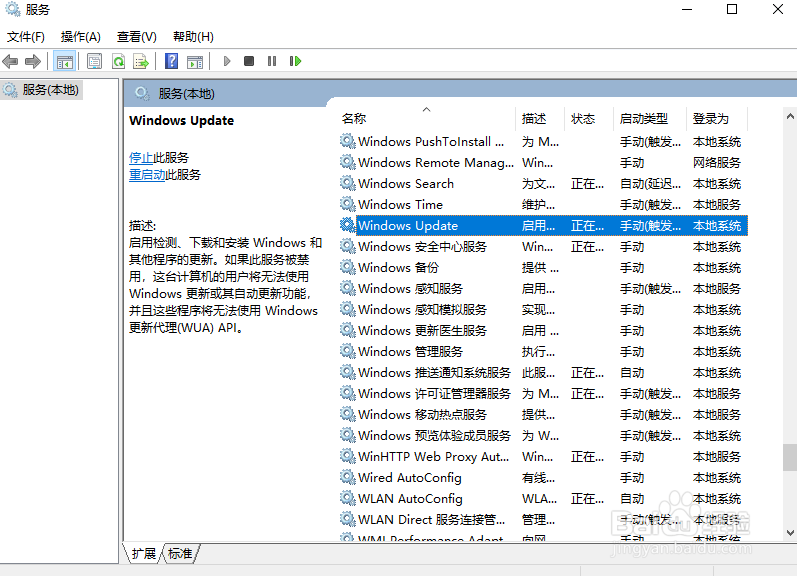
Task: Click the Pause service icon
Action: tap(272, 62)
